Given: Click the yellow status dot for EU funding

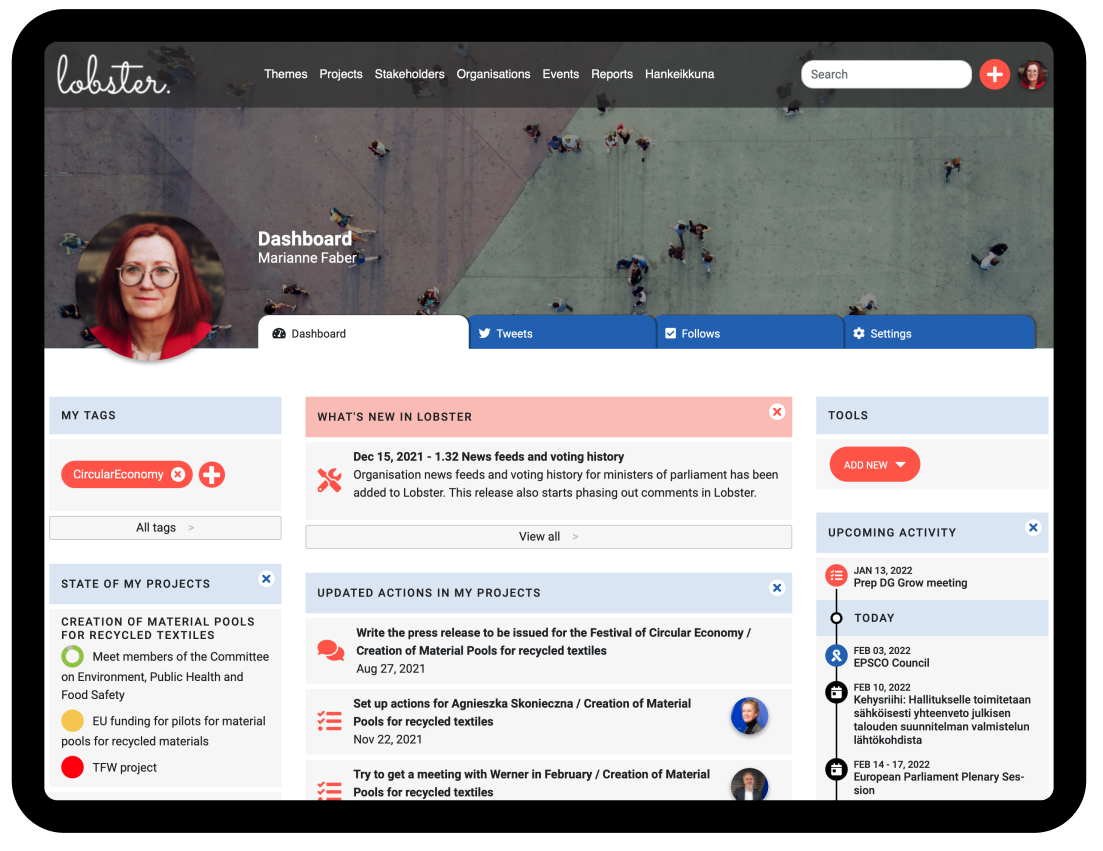Looking at the screenshot, I should (72, 721).
